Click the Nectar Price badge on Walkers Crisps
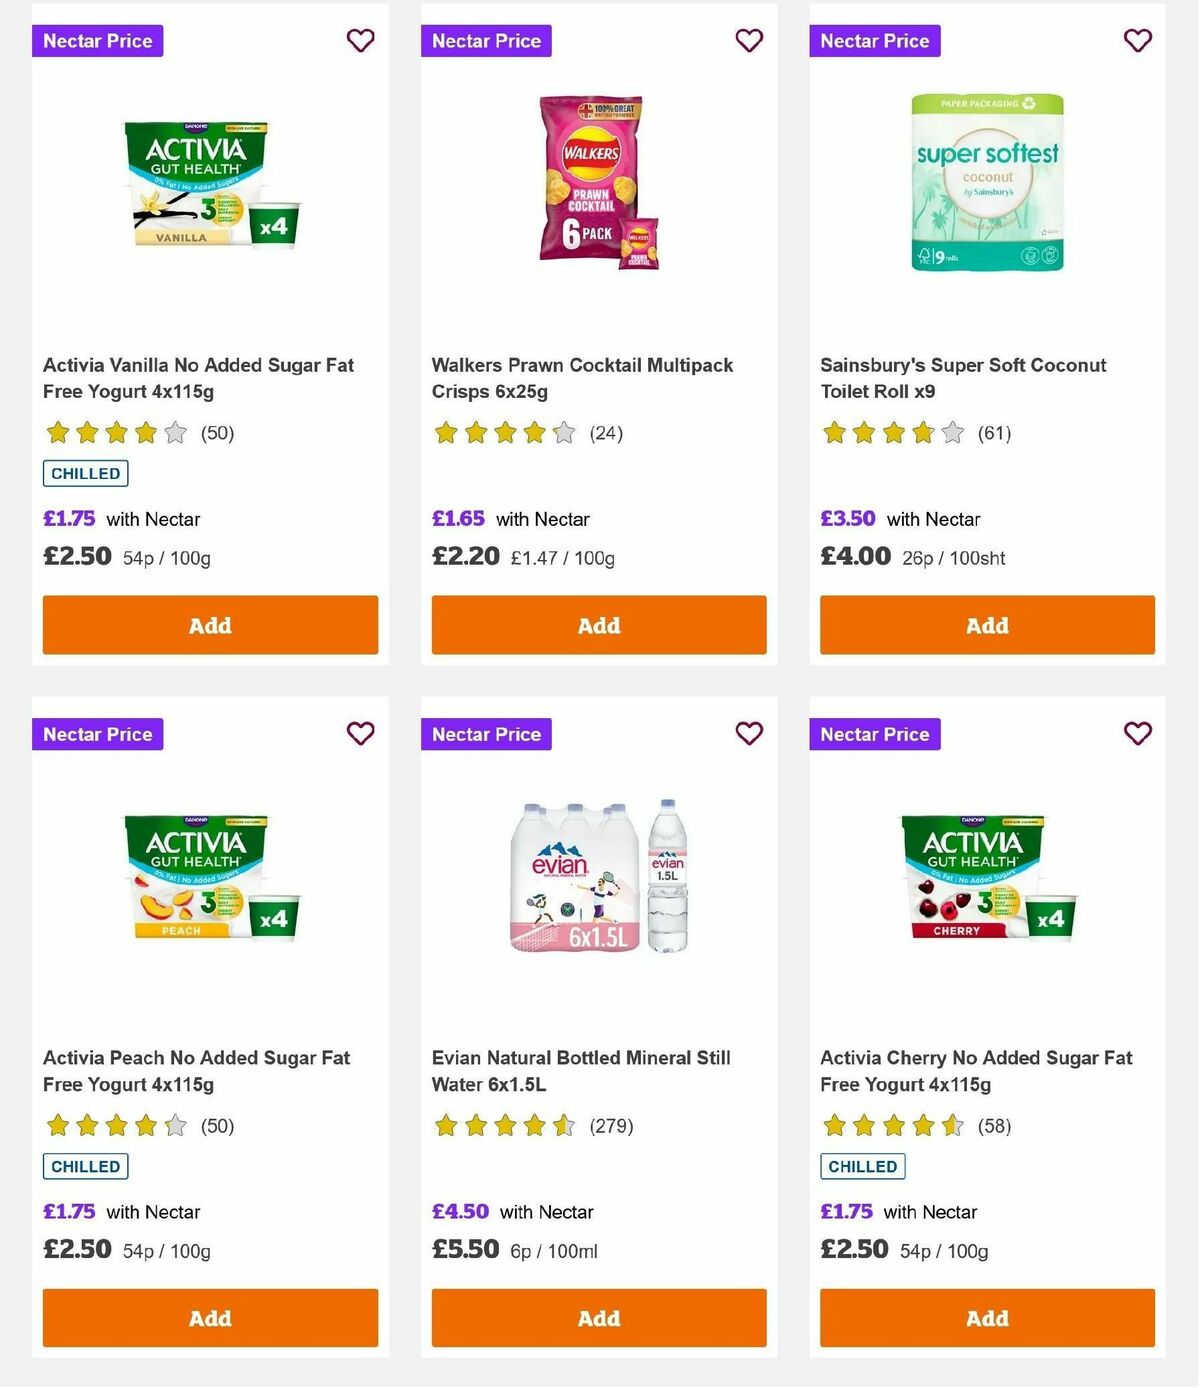Viewport: 1200px width, 1388px height. click(486, 41)
